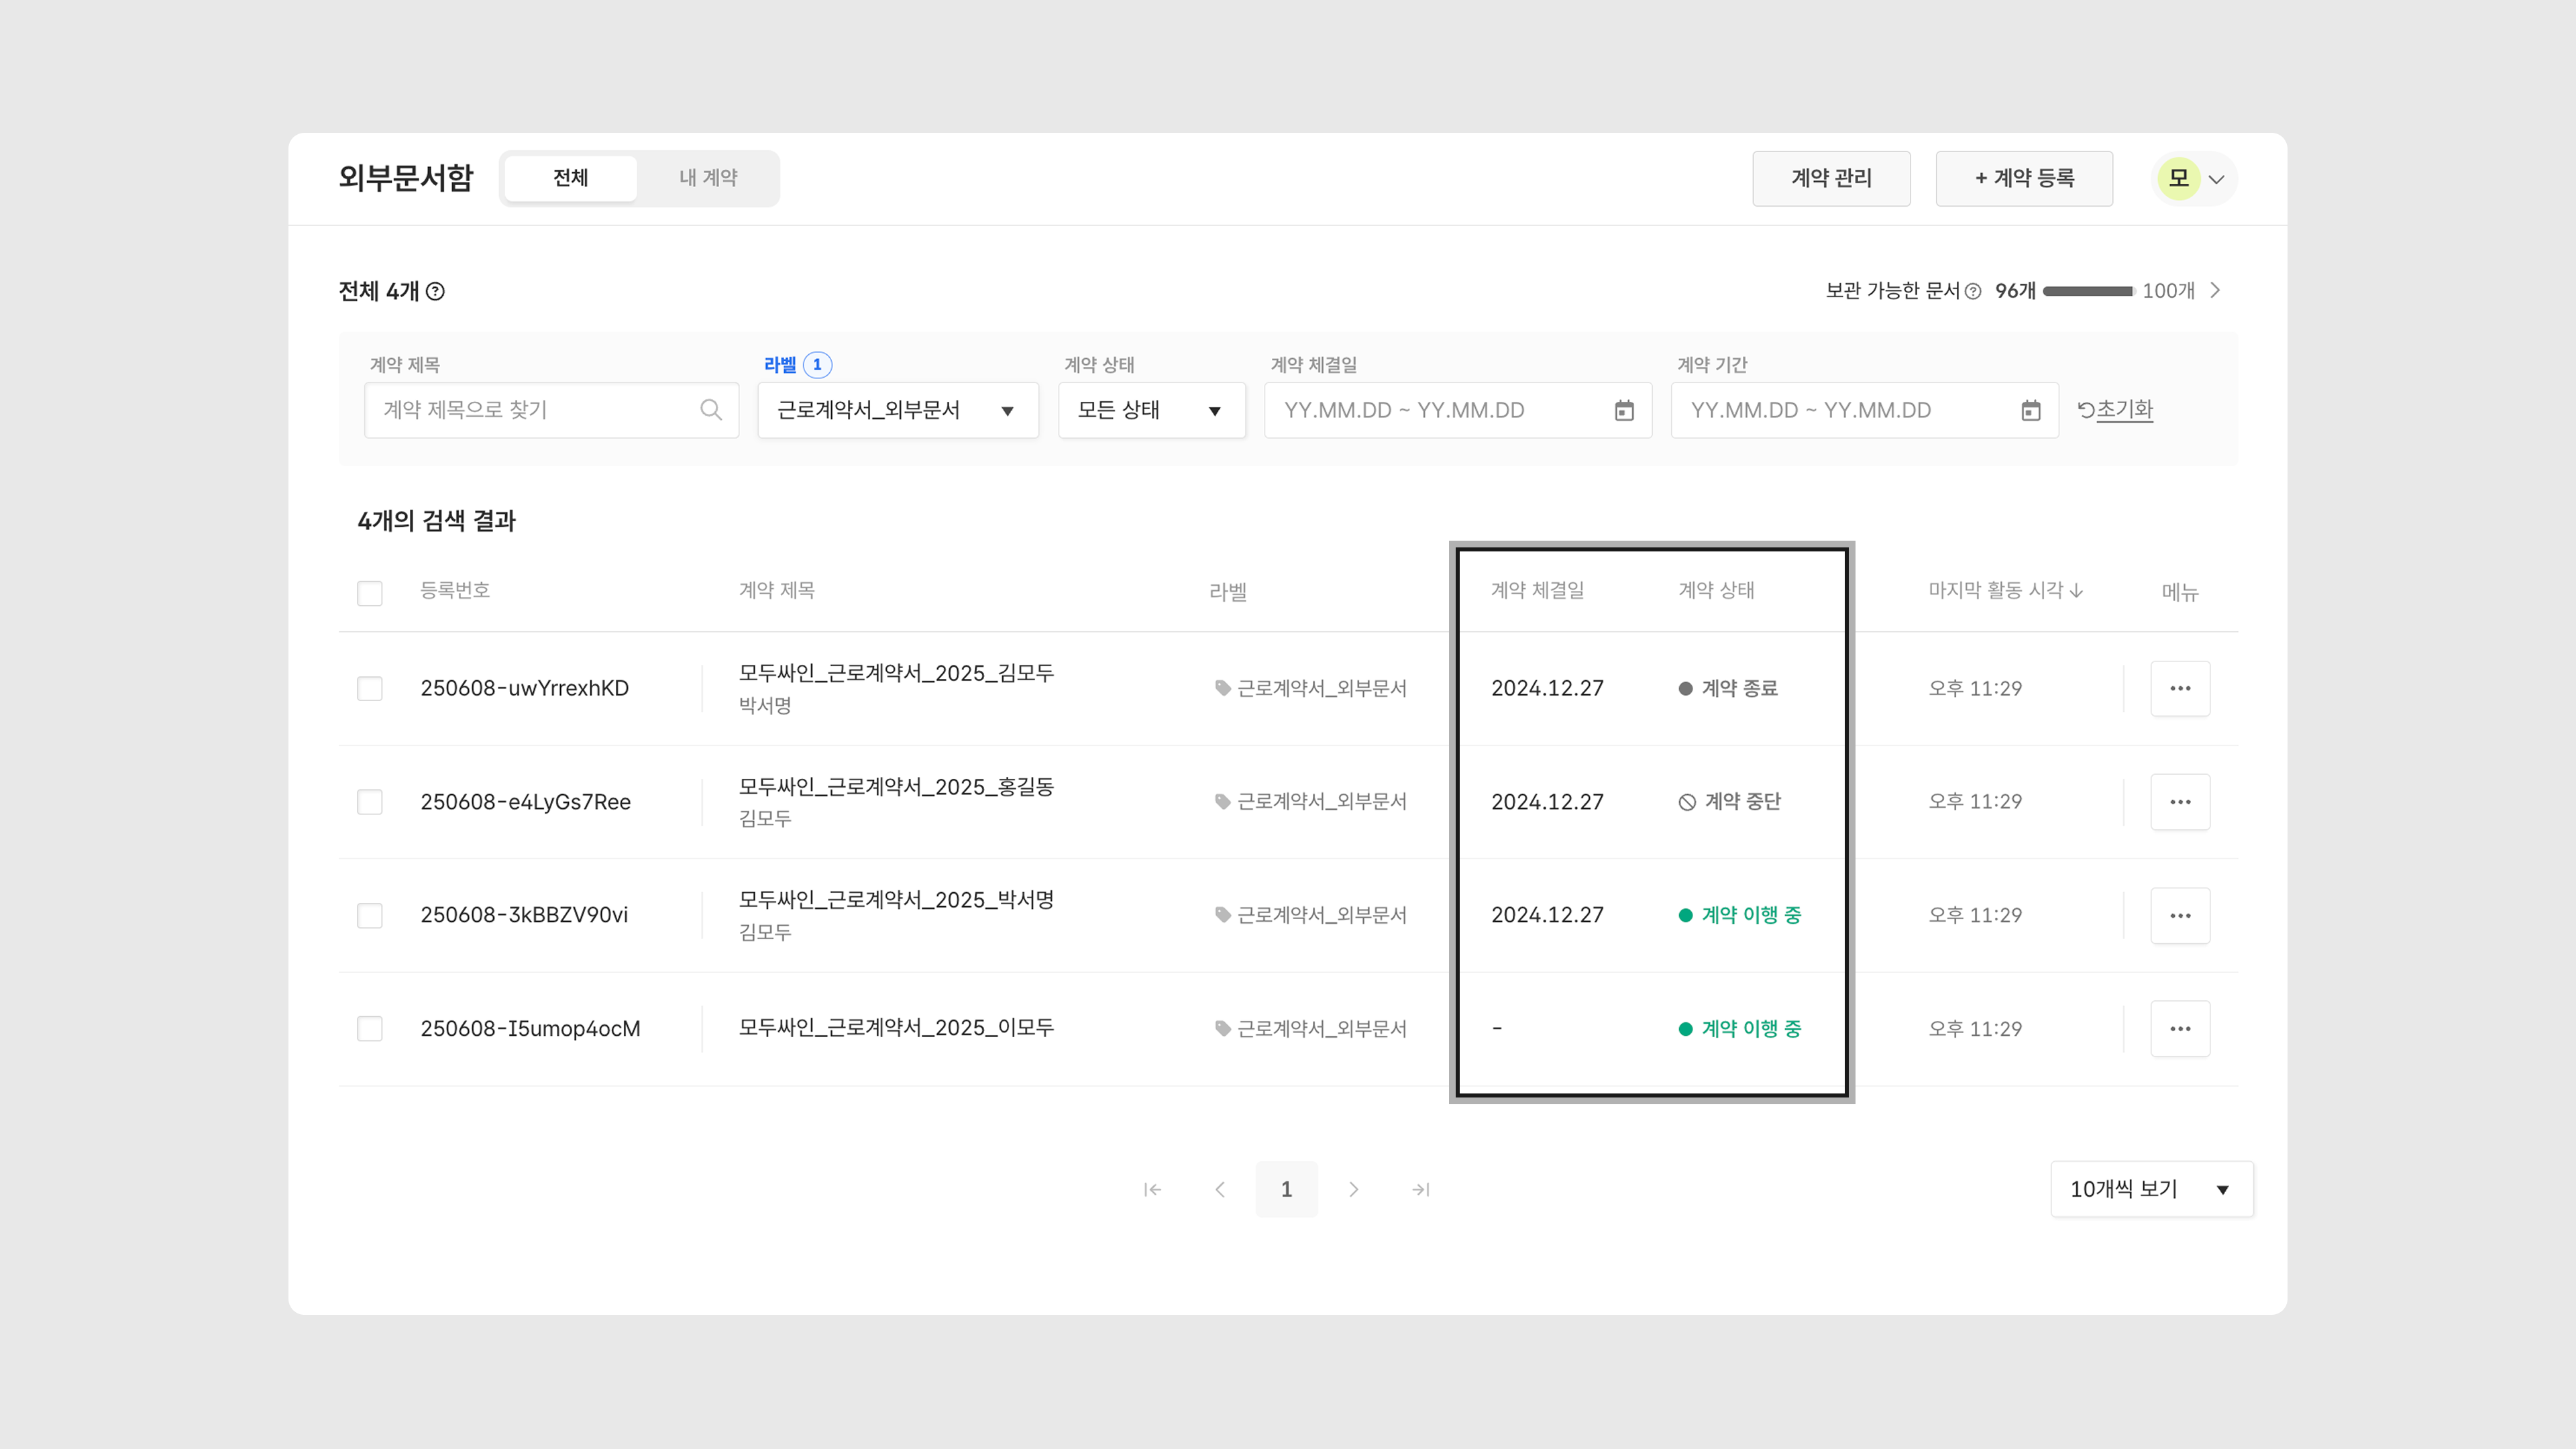Open the calendar icon for 계약 체결일

tap(1624, 410)
